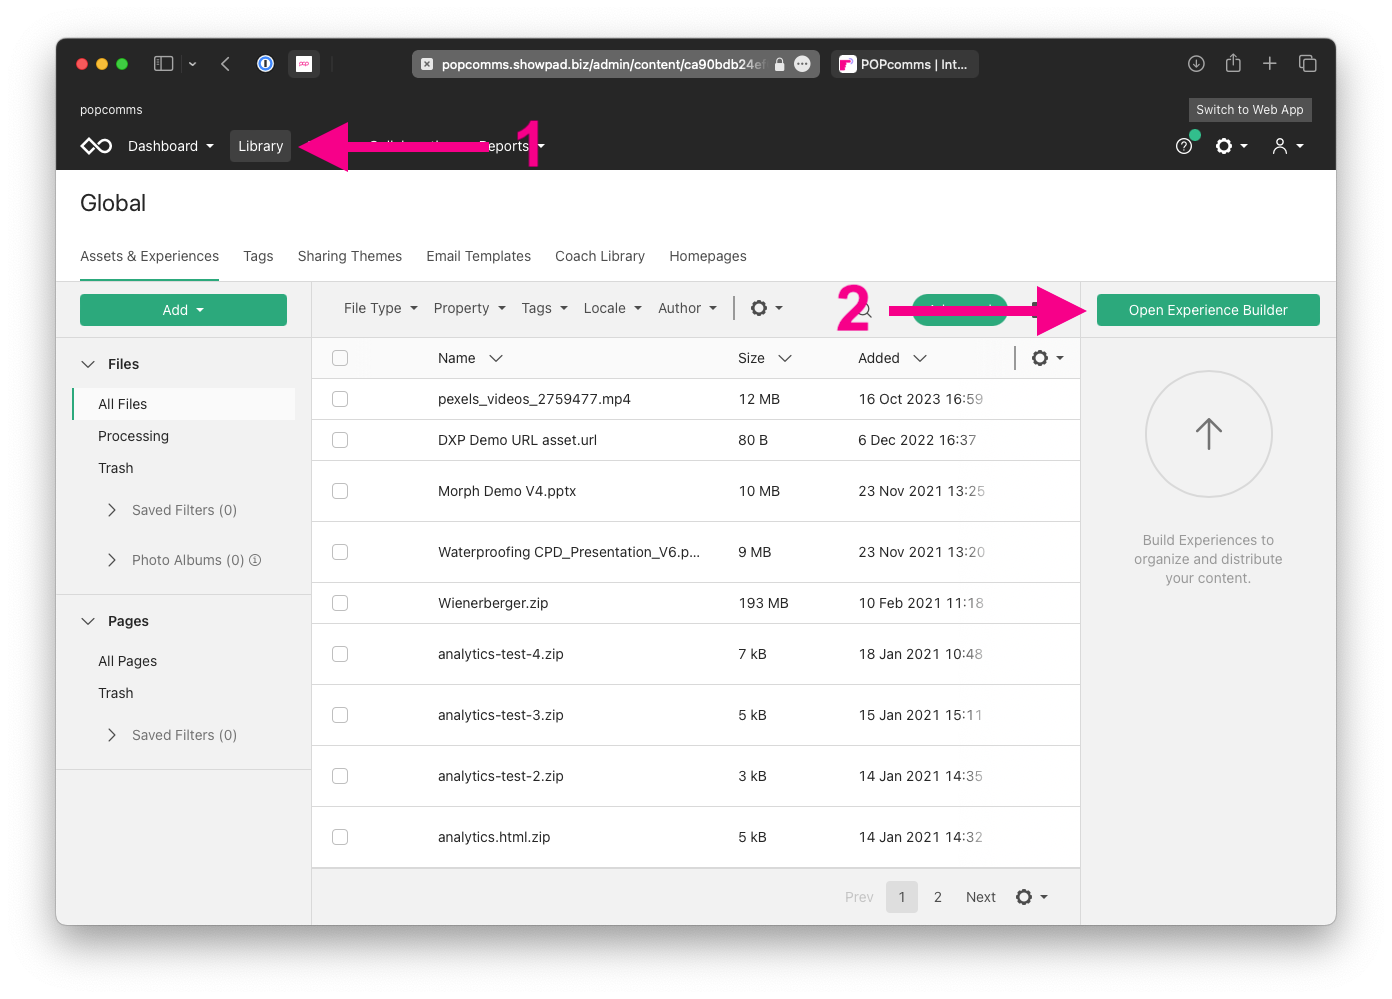Click the browser share icon
Image resolution: width=1392 pixels, height=999 pixels.
point(1232,63)
